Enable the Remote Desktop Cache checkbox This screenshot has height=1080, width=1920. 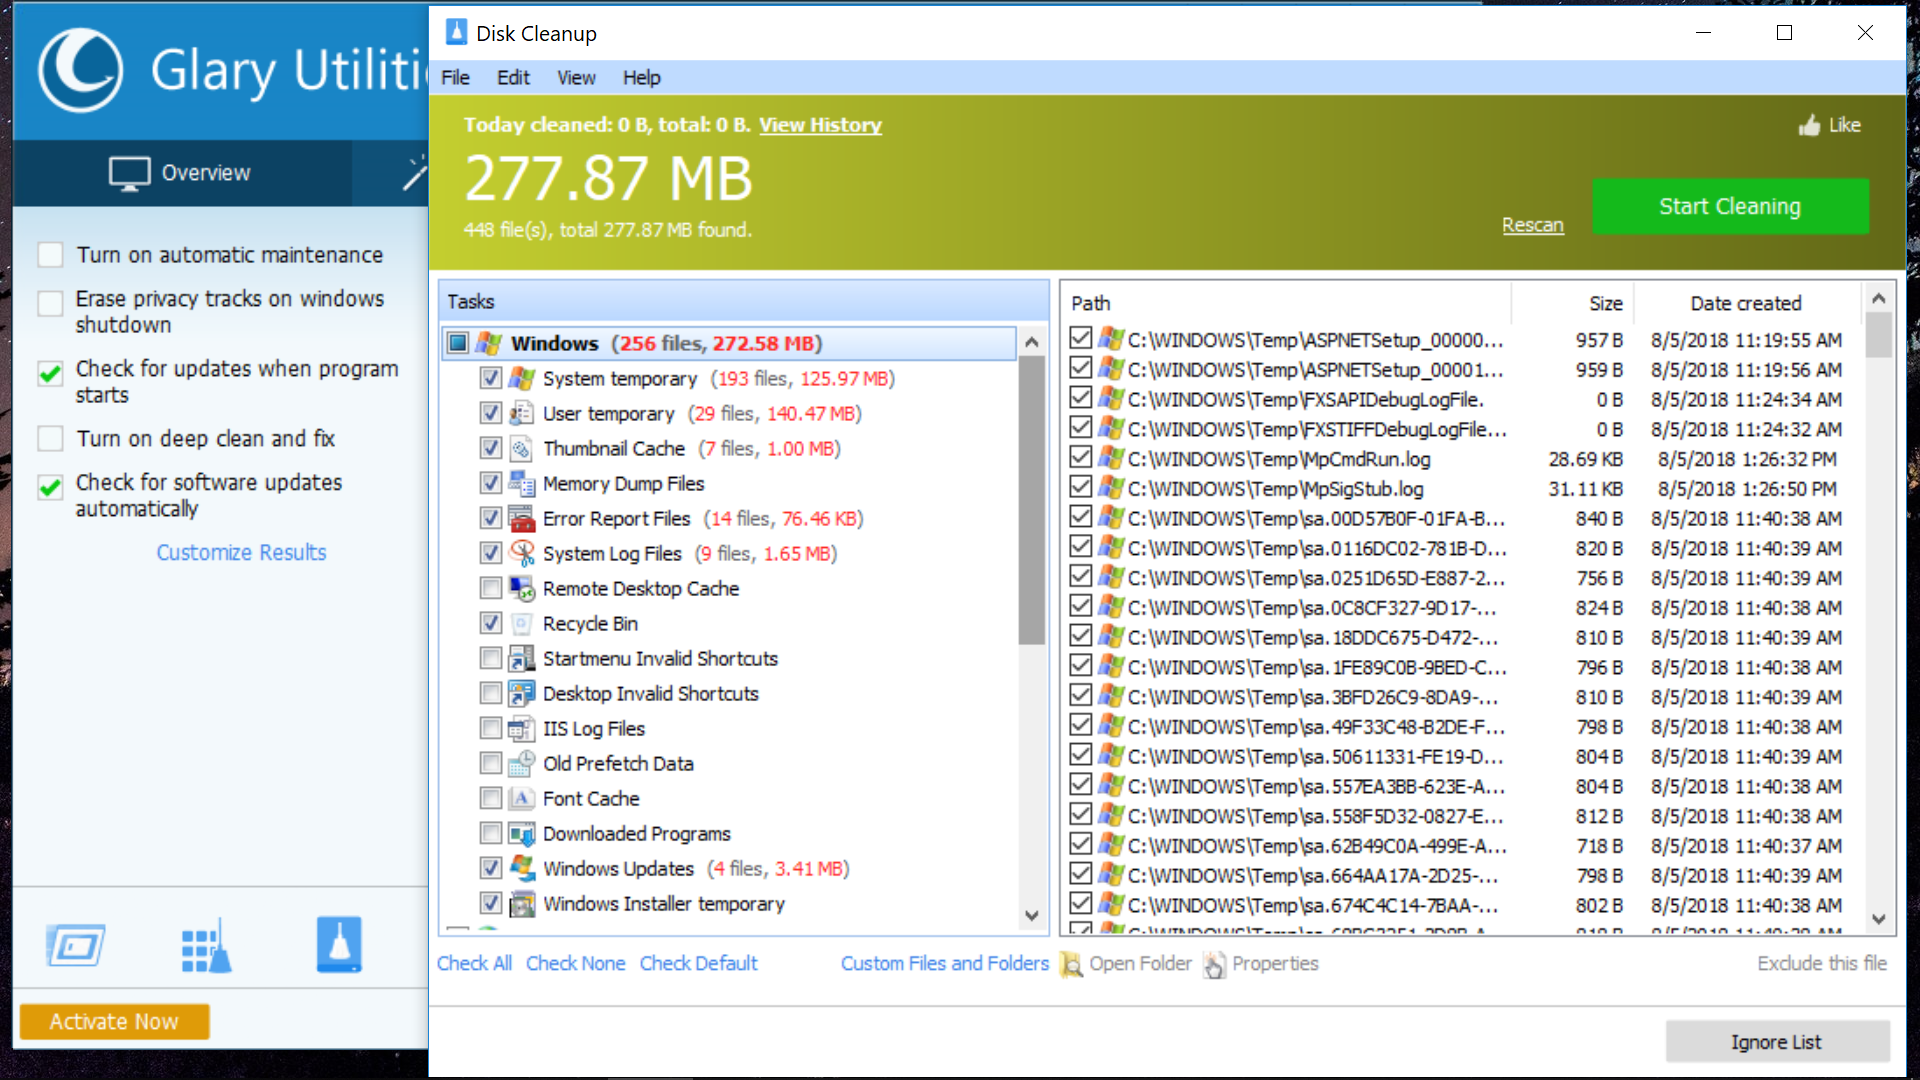490,589
